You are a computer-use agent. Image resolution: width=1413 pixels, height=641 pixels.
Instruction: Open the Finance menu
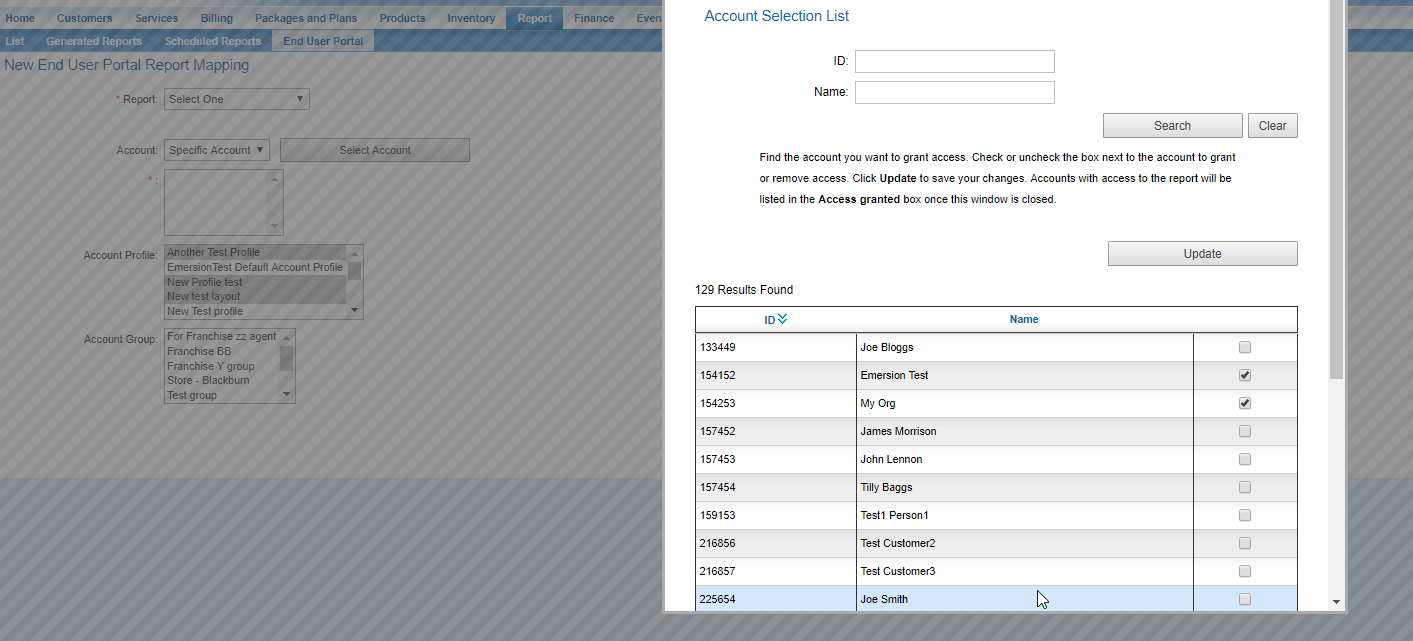pos(594,18)
